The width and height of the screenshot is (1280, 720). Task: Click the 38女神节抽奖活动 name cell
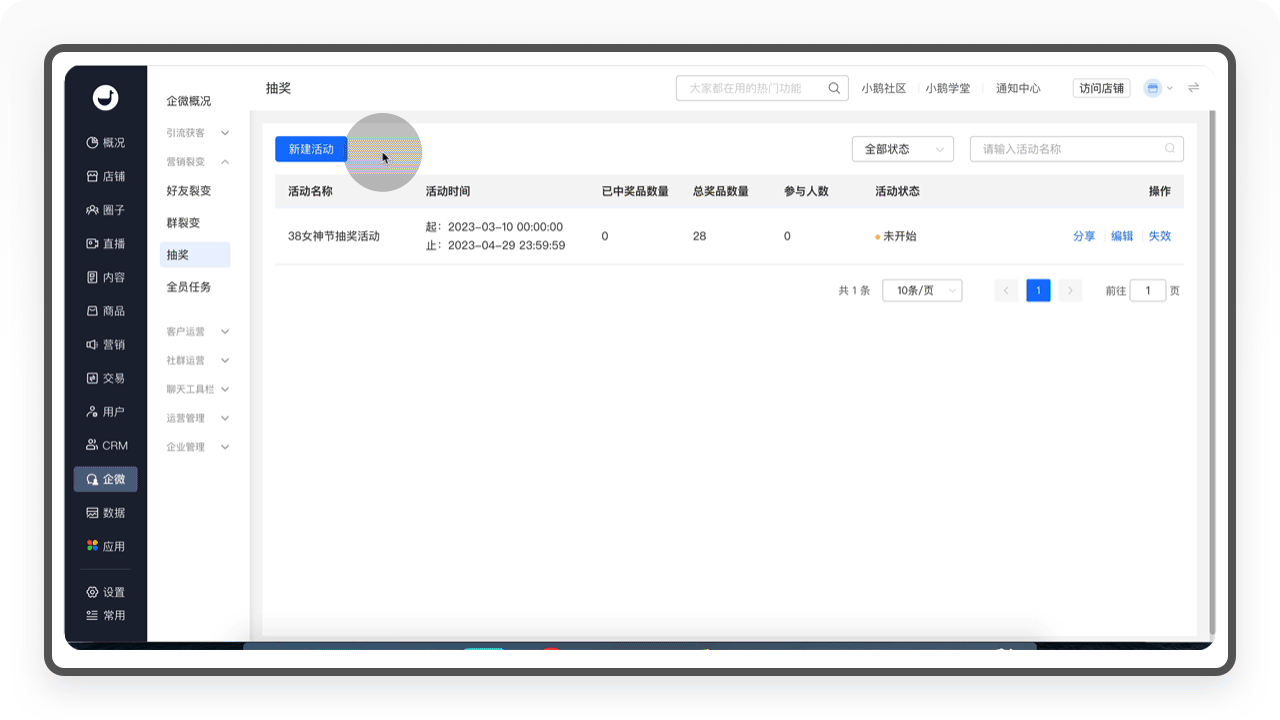(x=334, y=236)
